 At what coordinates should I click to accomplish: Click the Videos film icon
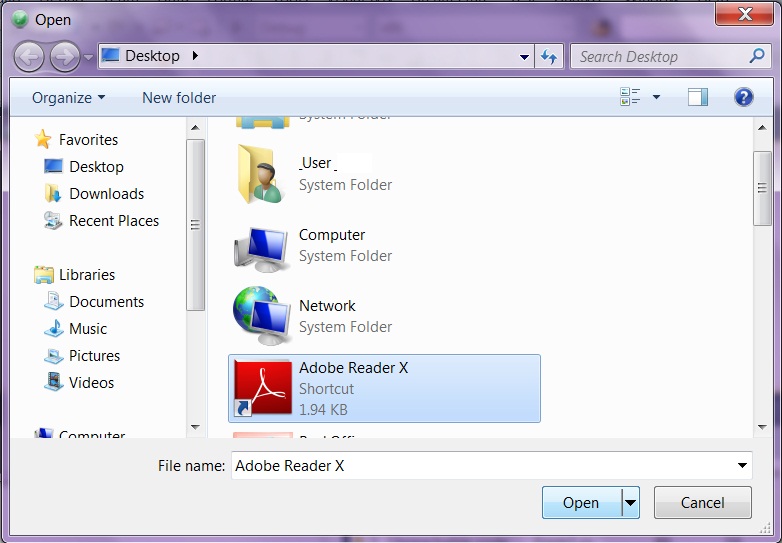[x=53, y=382]
